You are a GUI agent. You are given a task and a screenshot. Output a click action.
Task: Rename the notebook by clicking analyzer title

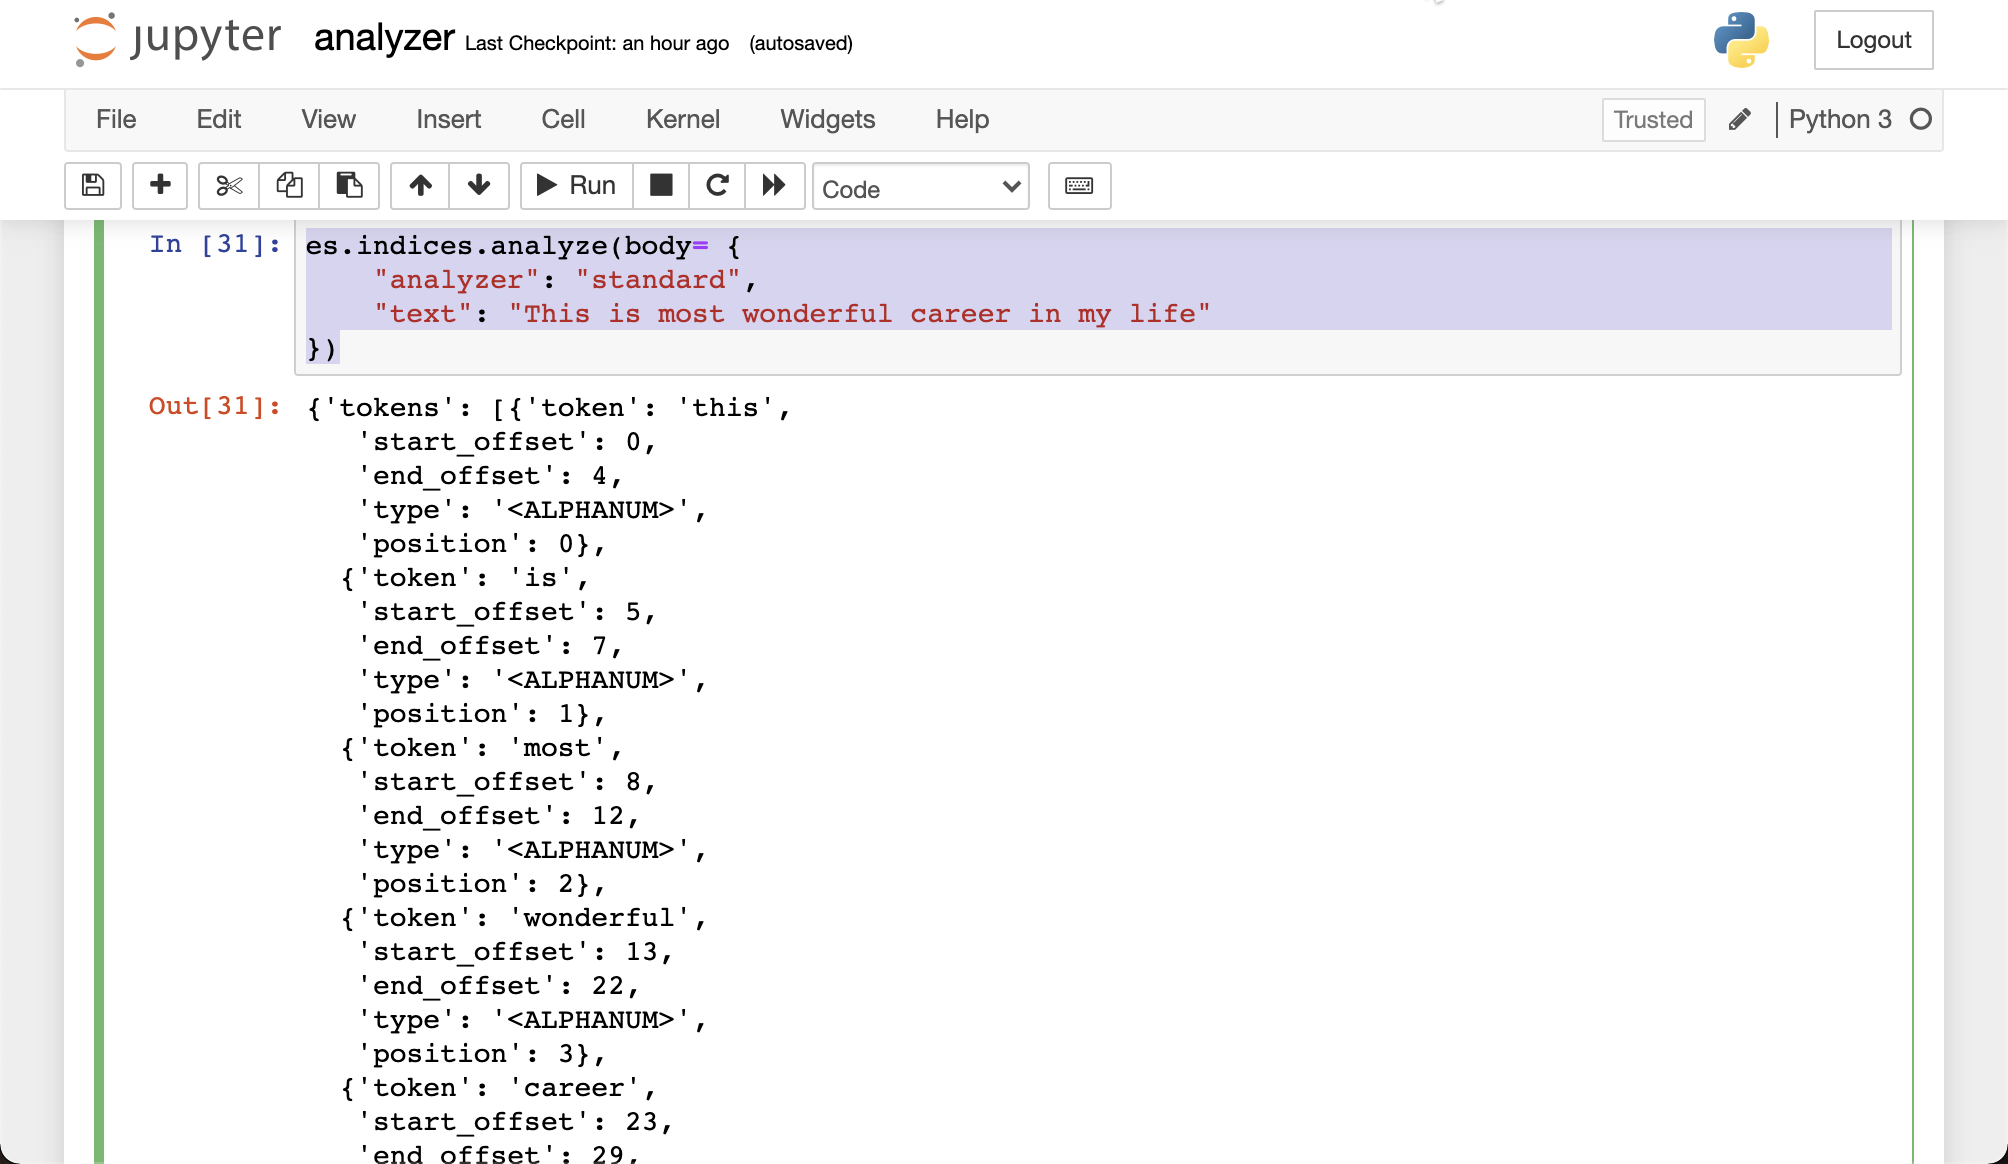383,40
